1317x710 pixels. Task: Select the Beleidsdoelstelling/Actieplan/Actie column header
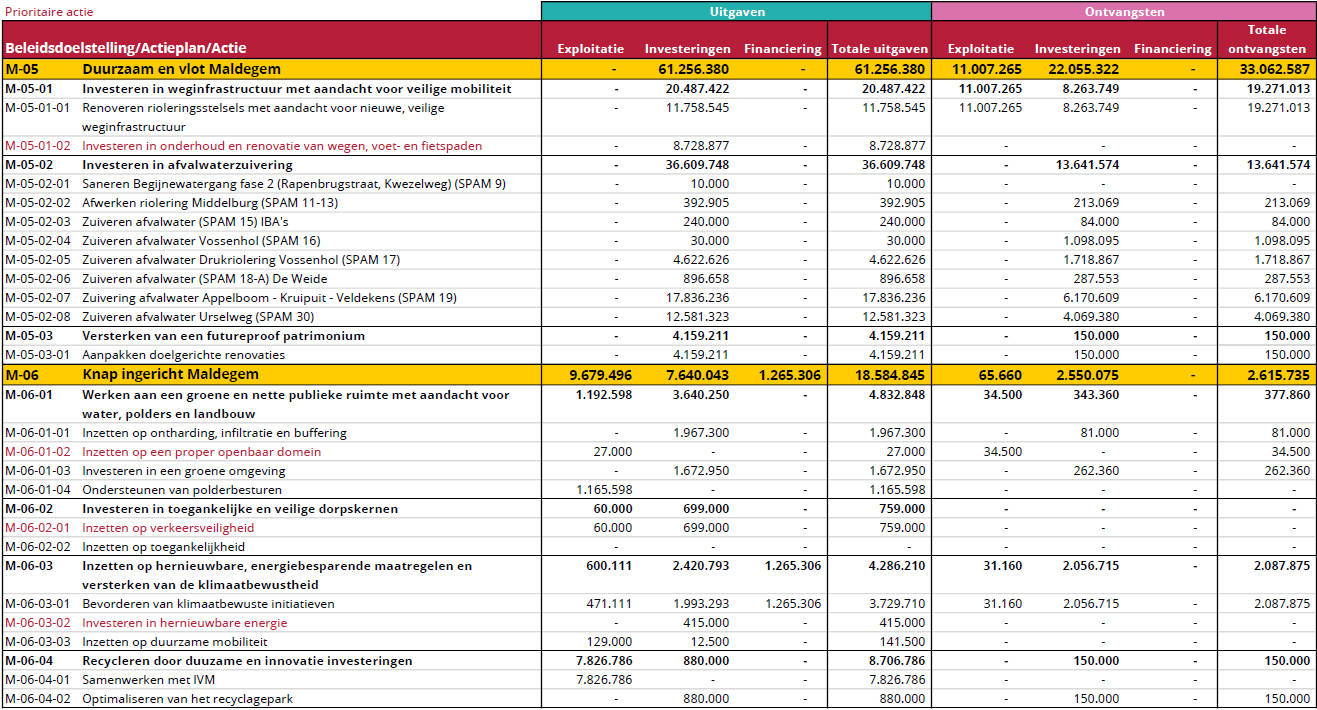(x=125, y=48)
